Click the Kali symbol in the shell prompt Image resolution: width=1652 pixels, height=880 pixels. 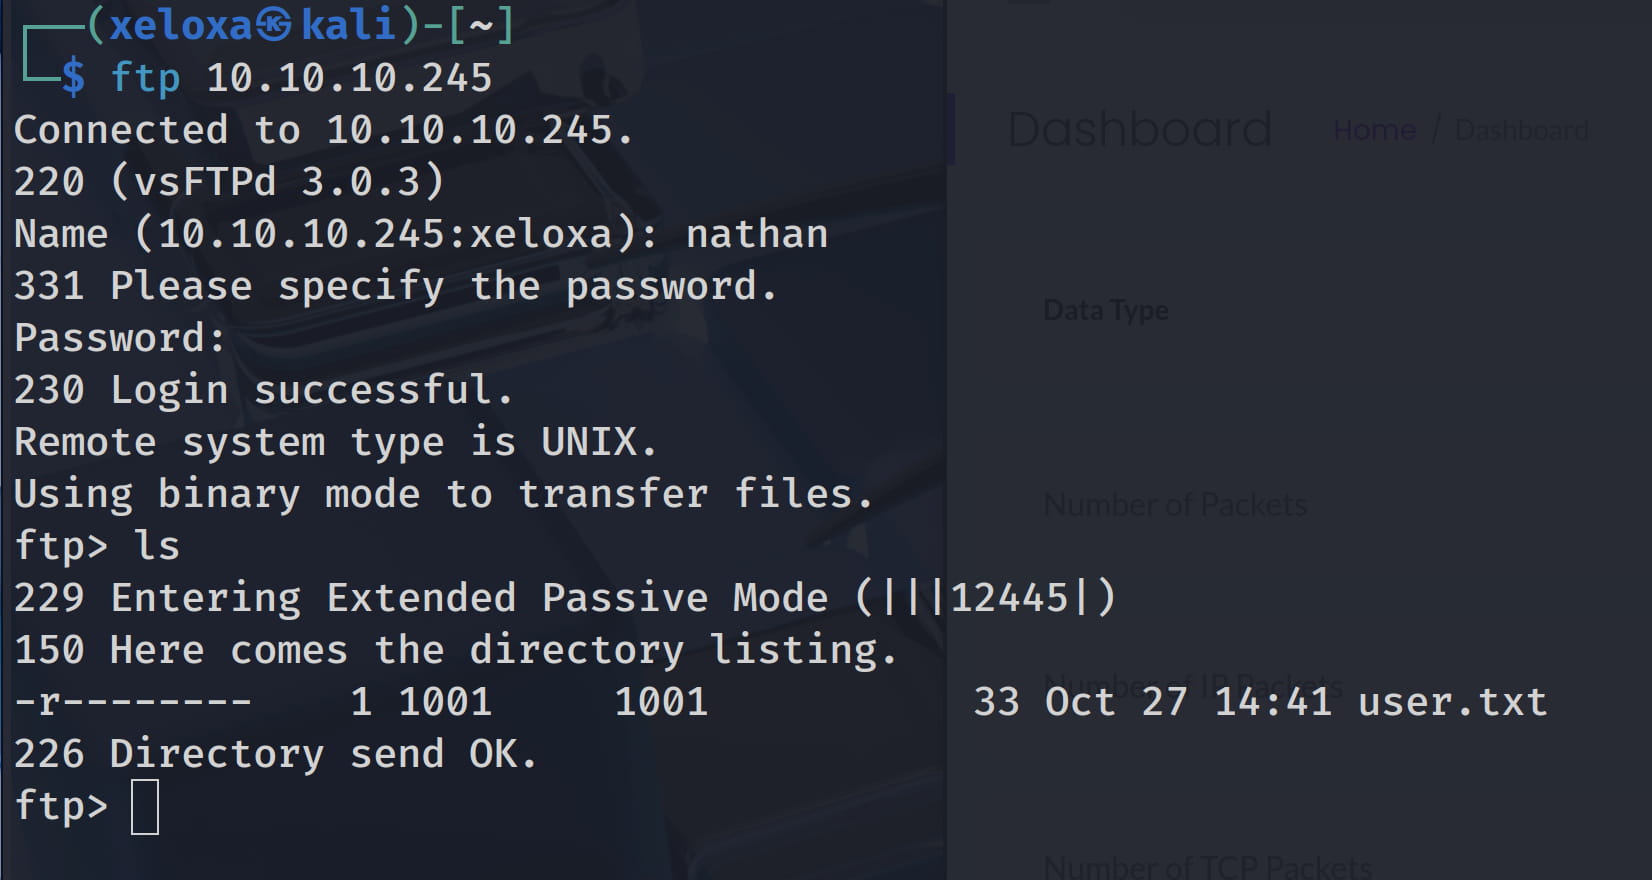(x=274, y=25)
